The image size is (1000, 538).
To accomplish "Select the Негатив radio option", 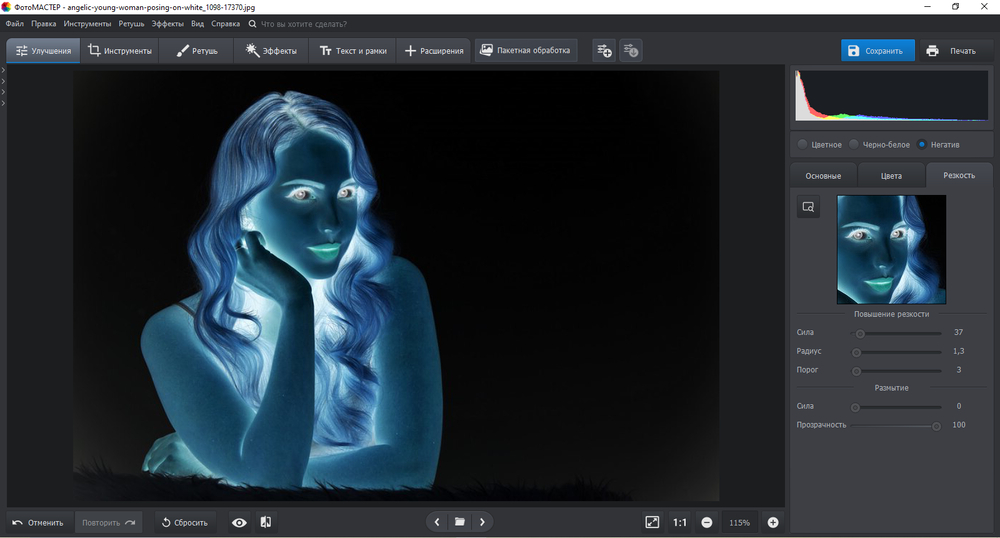I will coord(922,144).
